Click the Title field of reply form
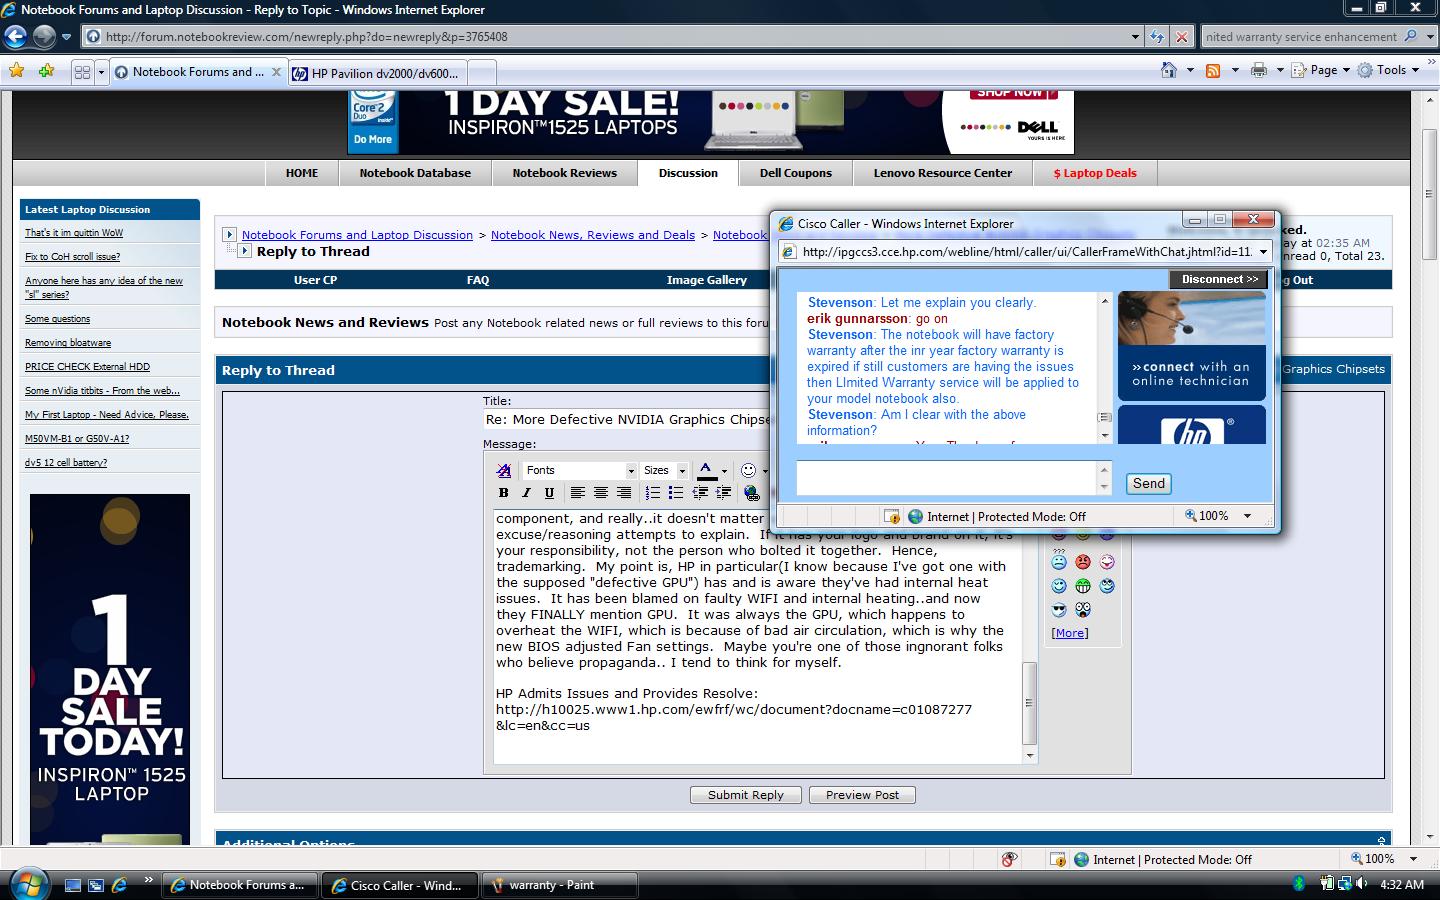Screen dimensions: 1440x900 click(x=627, y=420)
